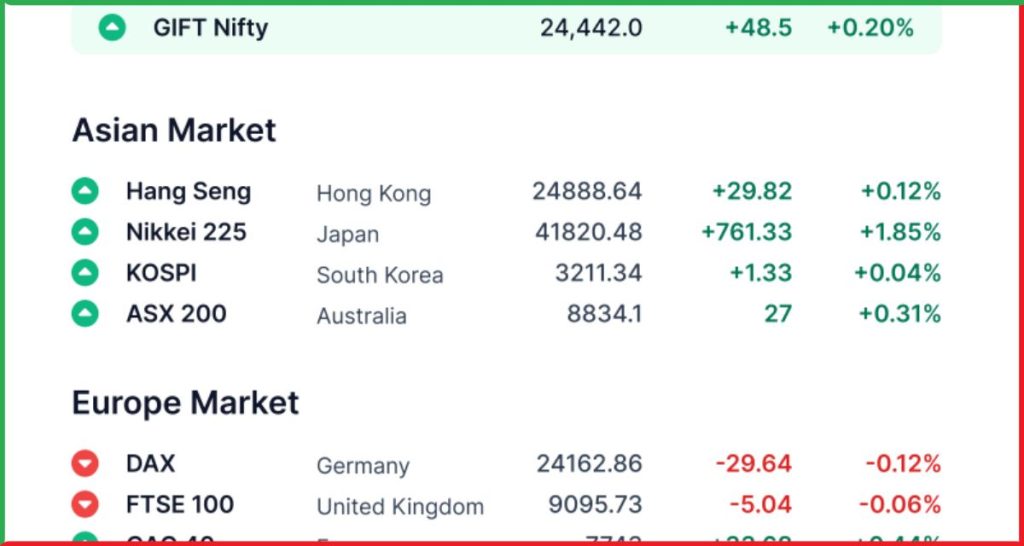Click the Nikkei 225 green up-arrow icon
Viewport: 1024px width, 546px height.
tap(85, 232)
